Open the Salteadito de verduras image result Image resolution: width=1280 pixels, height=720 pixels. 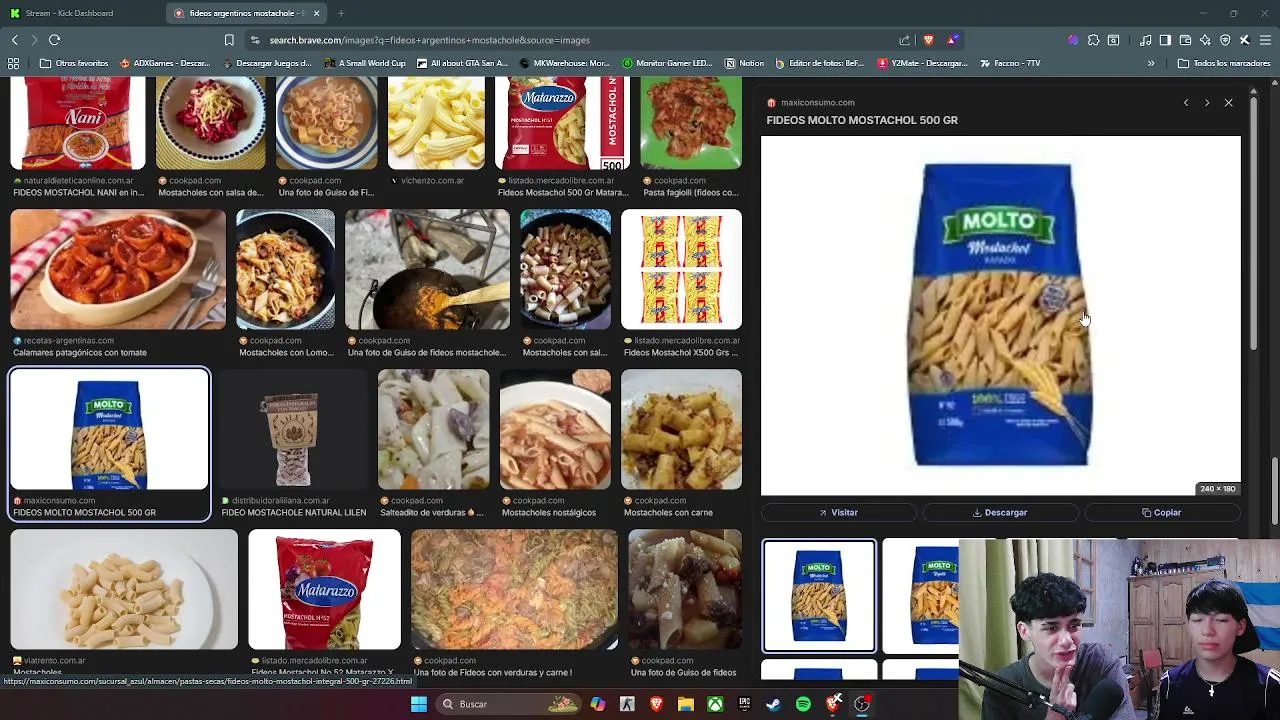pyautogui.click(x=433, y=430)
